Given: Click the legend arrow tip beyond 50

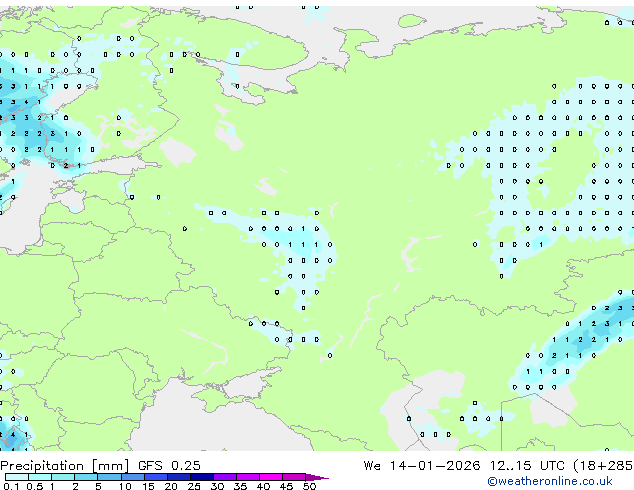Looking at the screenshot, I should click(317, 477).
